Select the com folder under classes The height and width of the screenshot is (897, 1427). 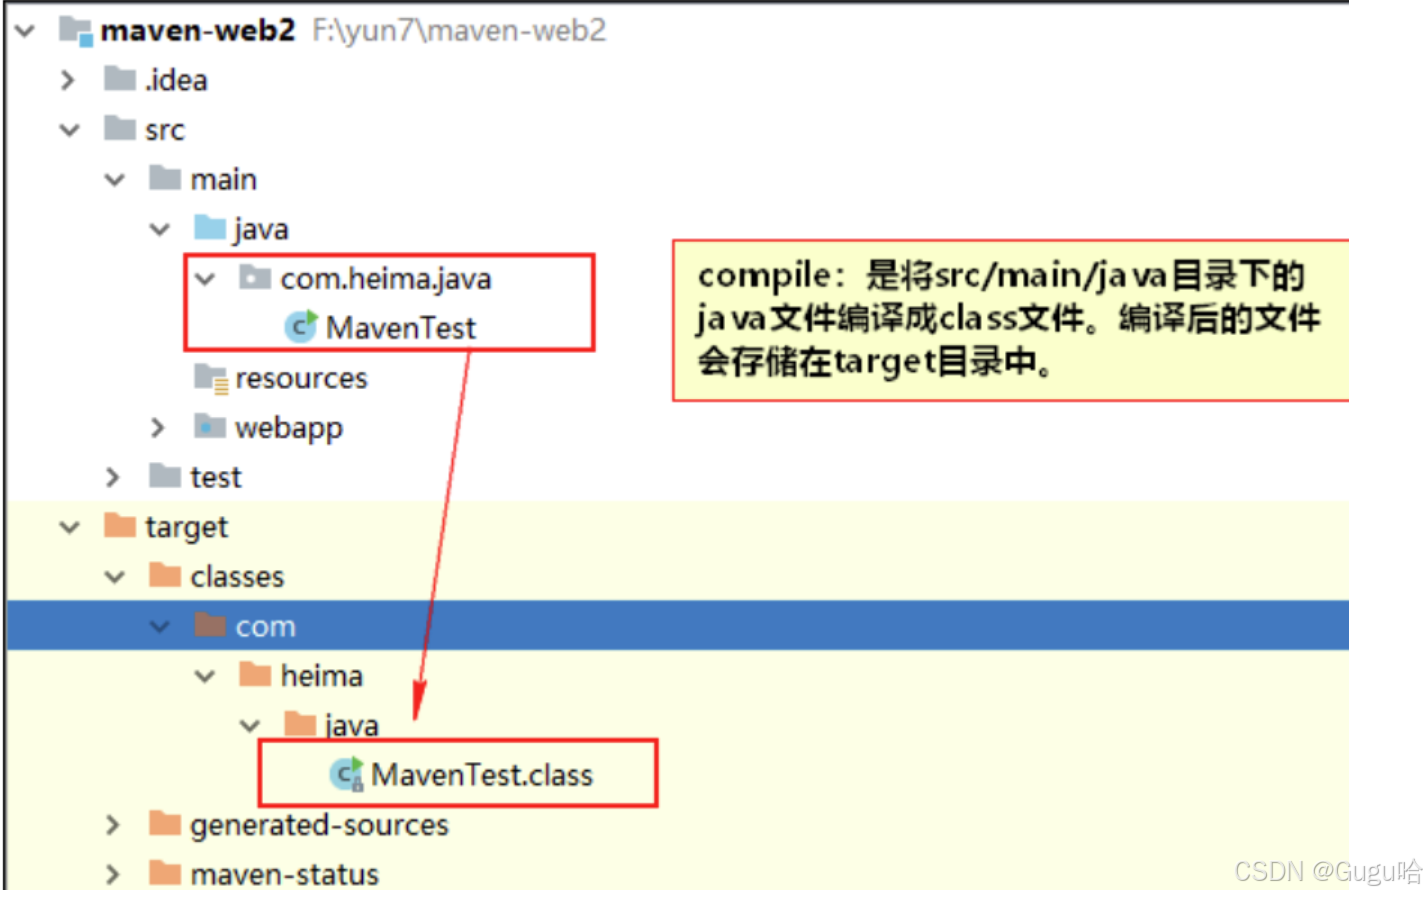tap(267, 625)
